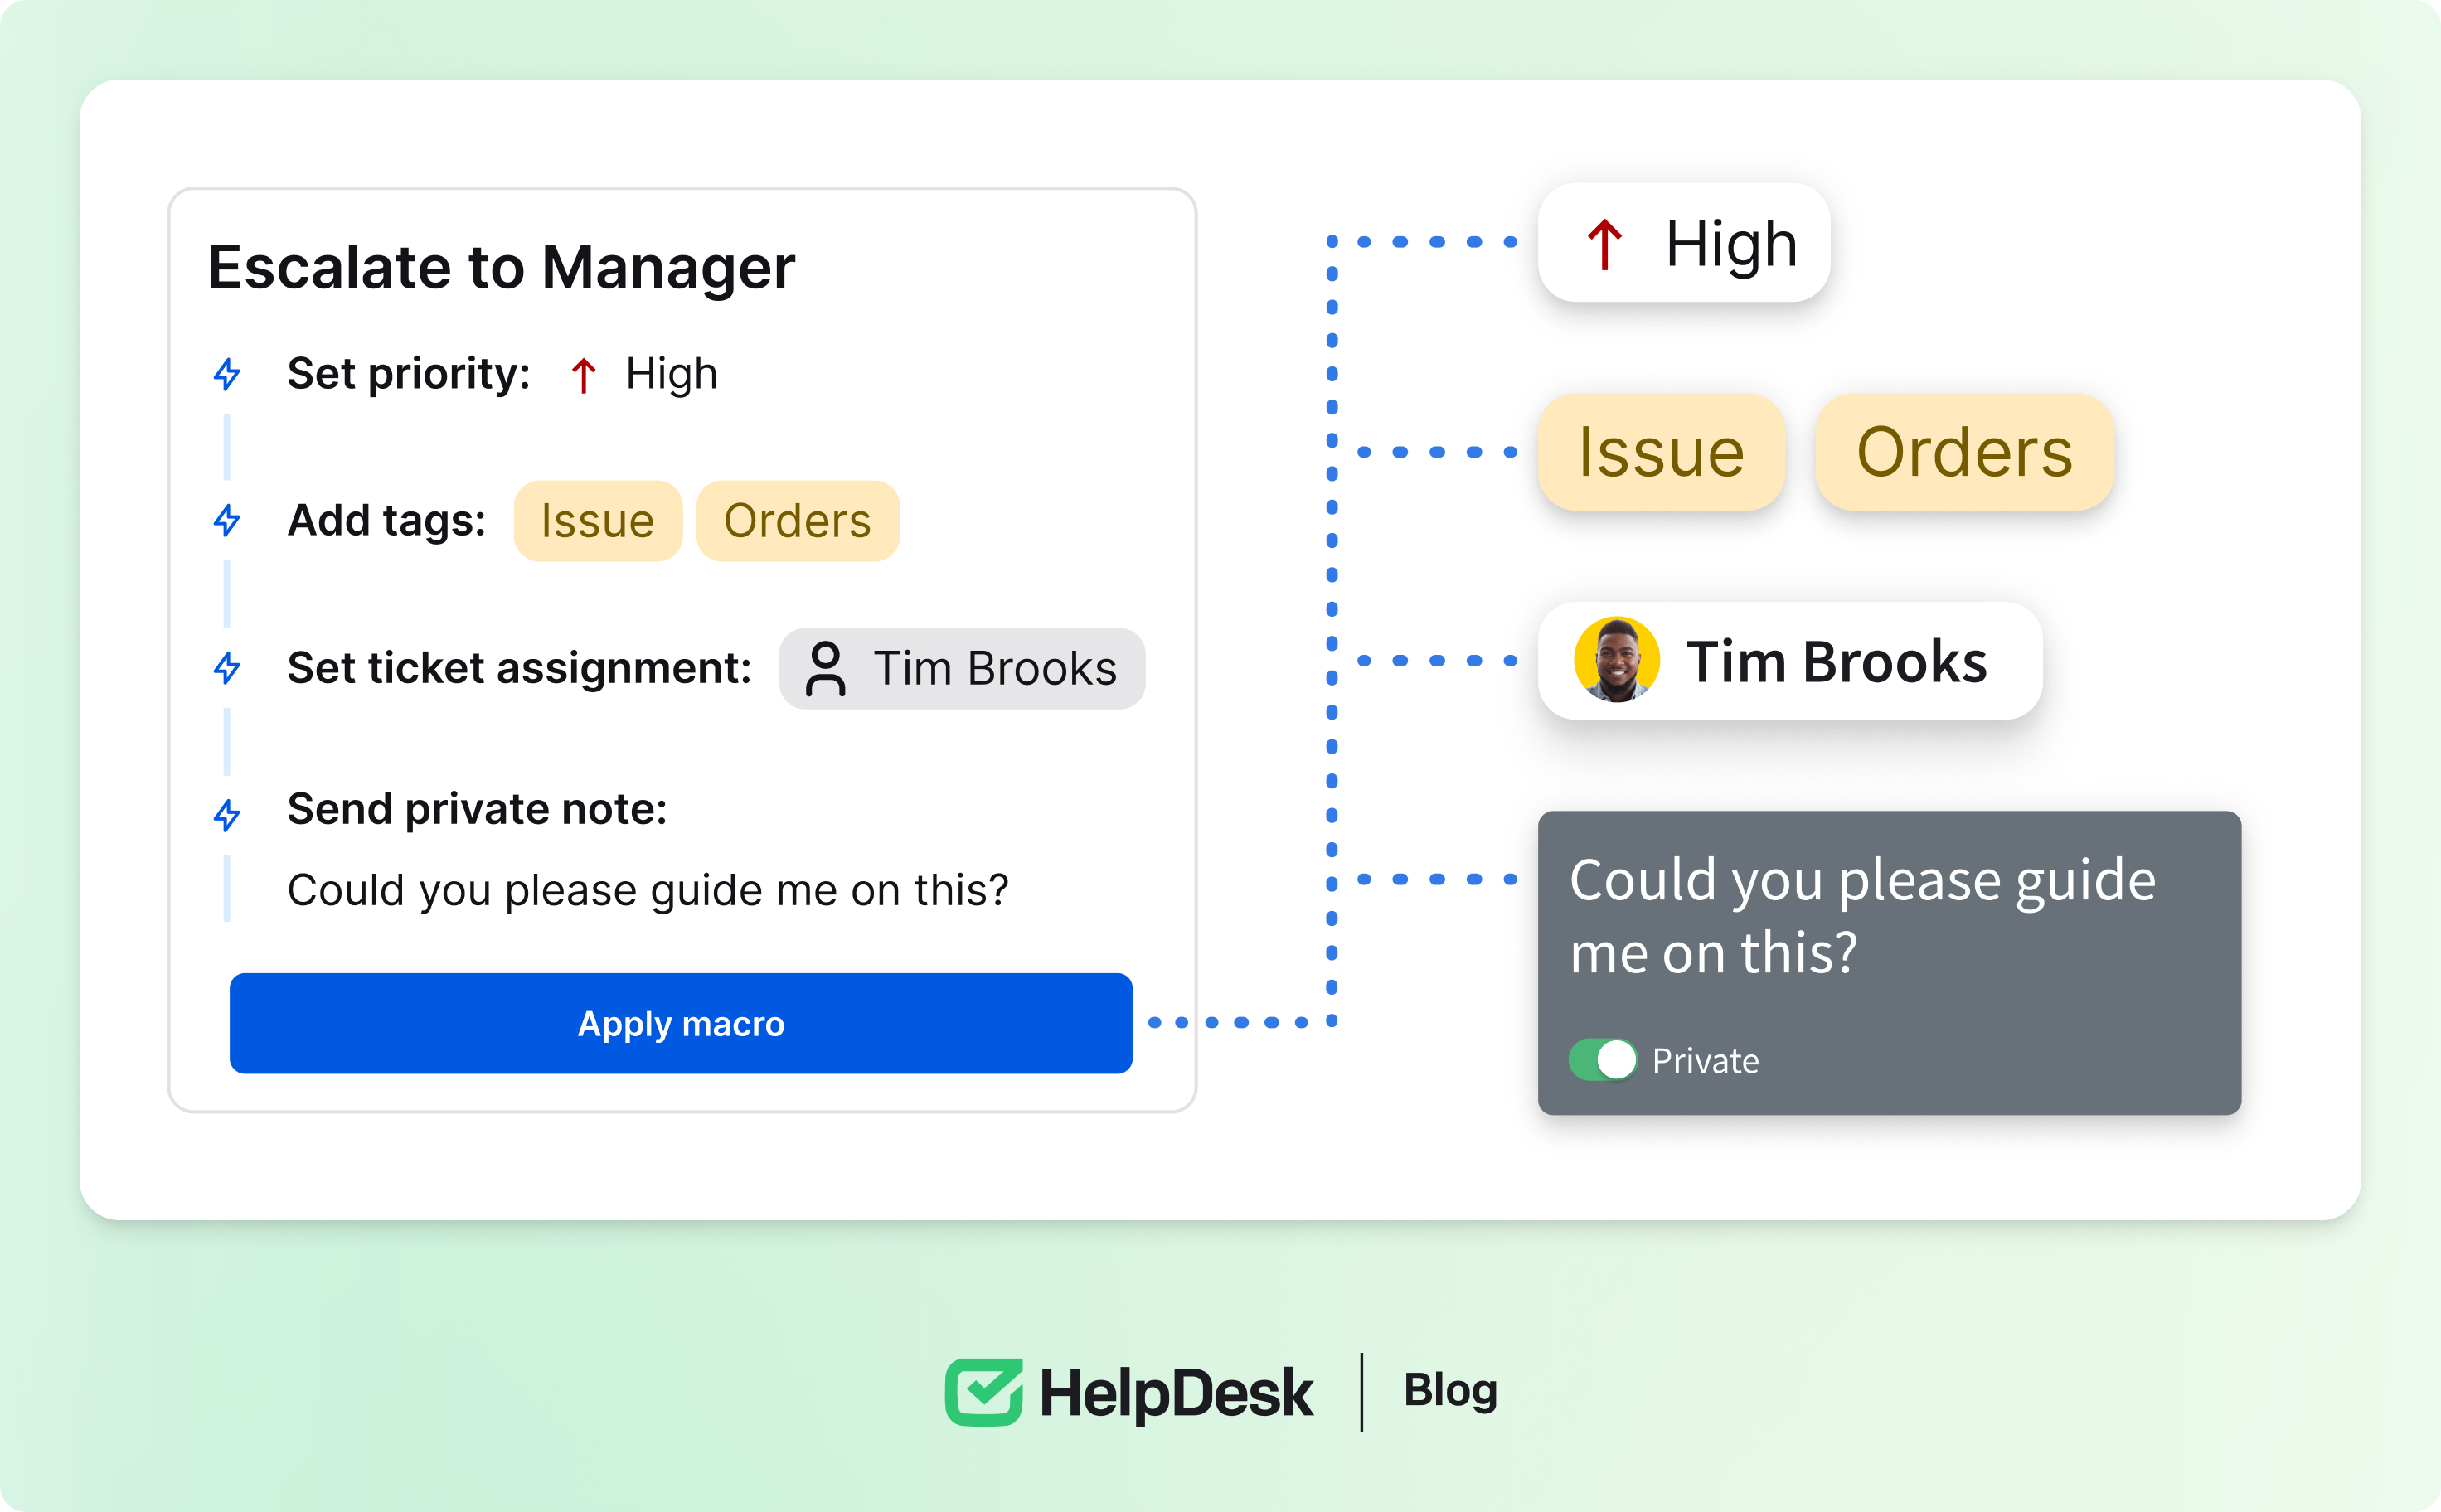Click lightning icon beside Set ticket assignment
Screen dimensions: 2441x1512
227,667
